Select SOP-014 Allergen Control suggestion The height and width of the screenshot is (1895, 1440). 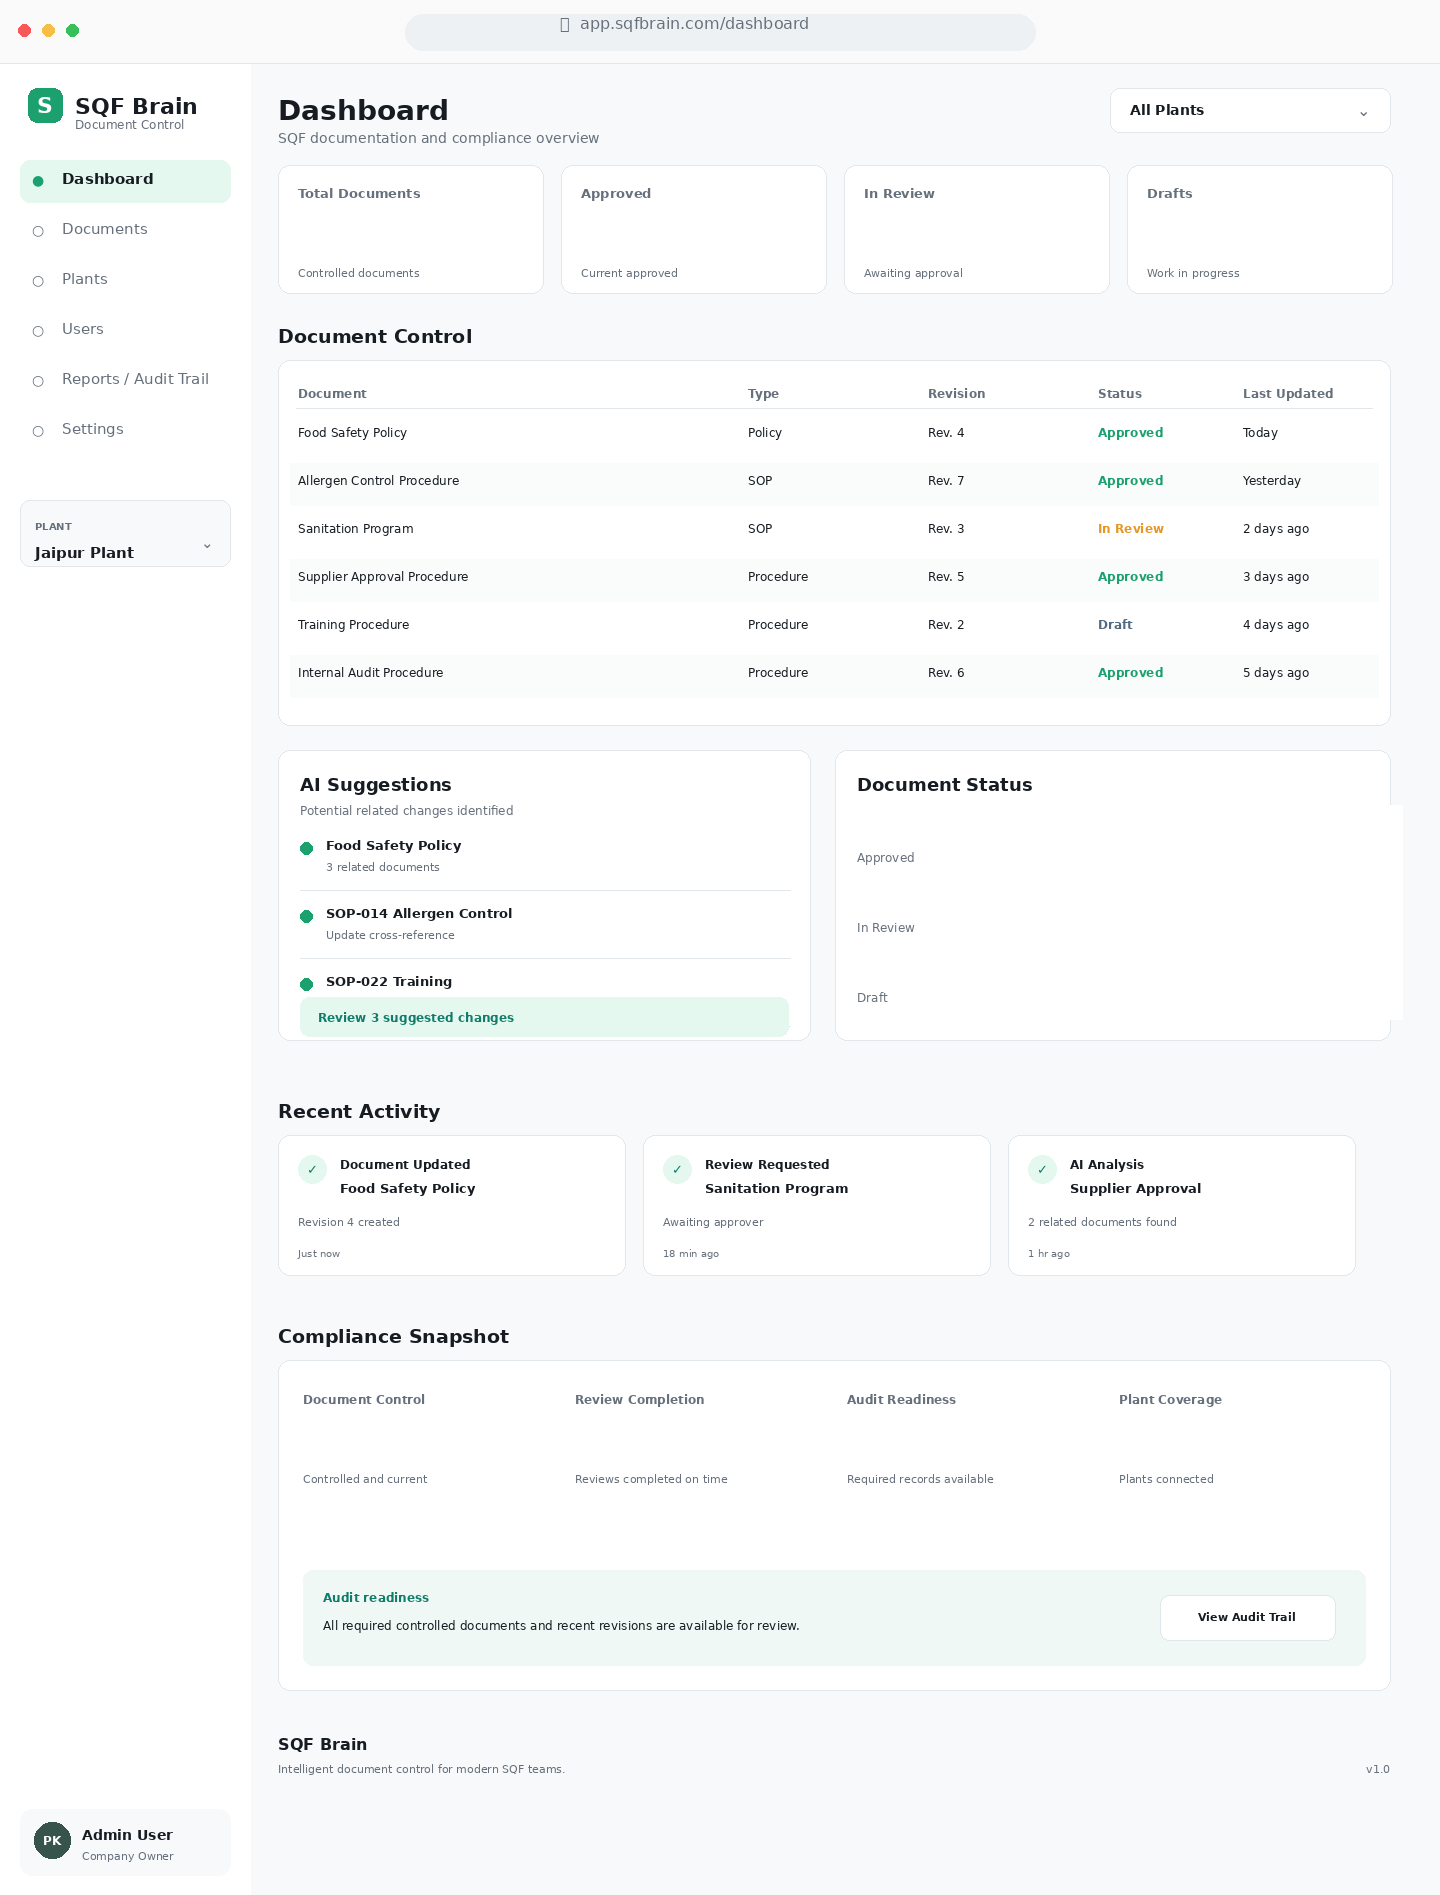click(x=545, y=924)
